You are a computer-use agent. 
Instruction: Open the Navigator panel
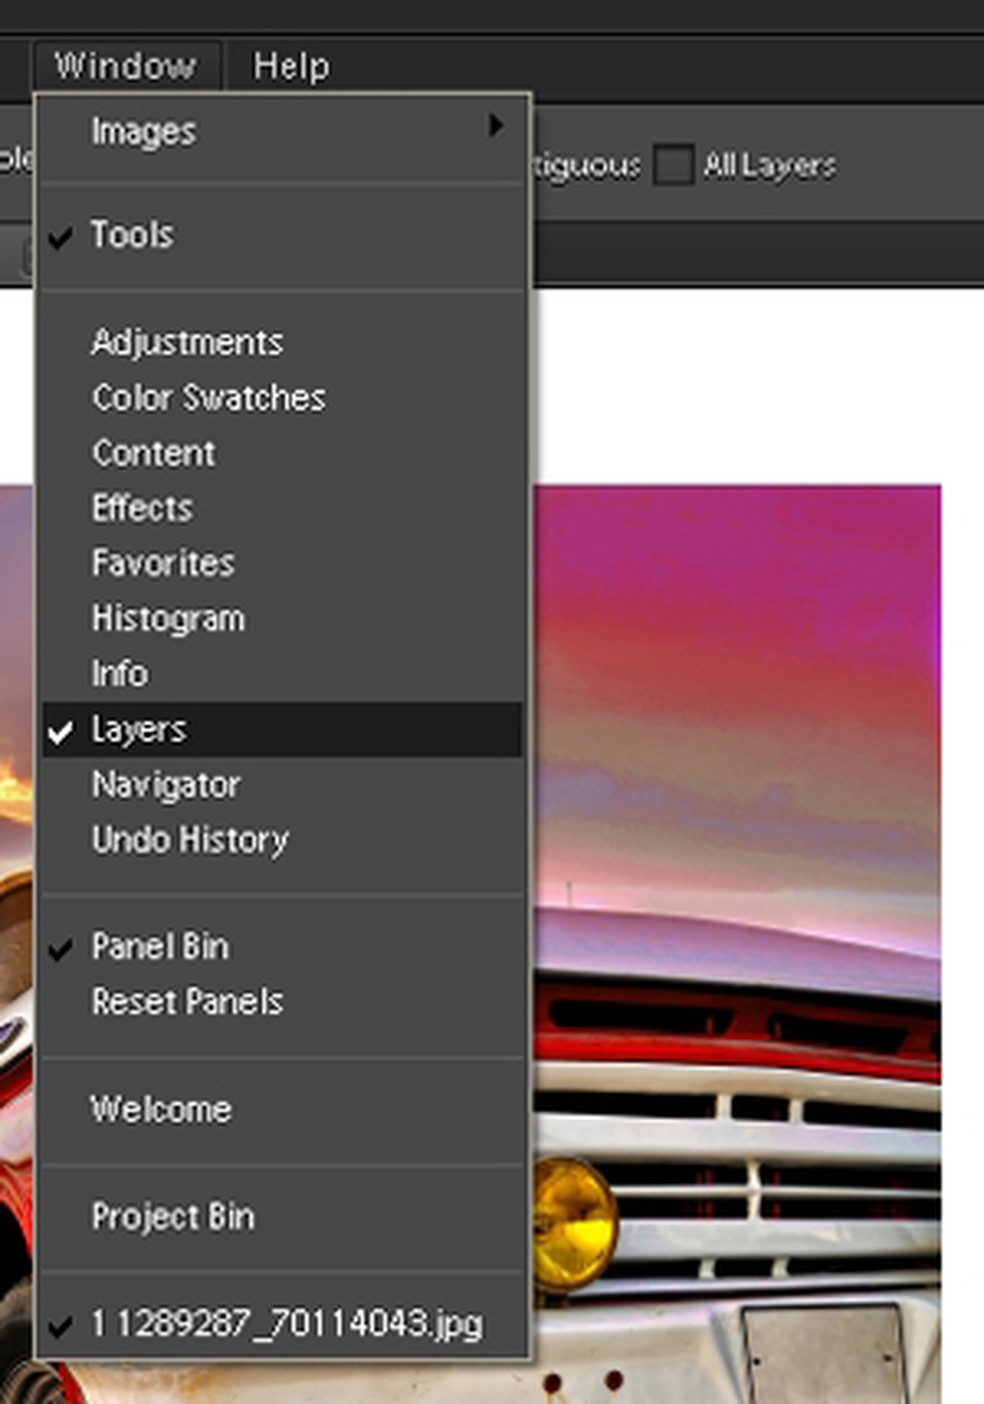click(166, 785)
